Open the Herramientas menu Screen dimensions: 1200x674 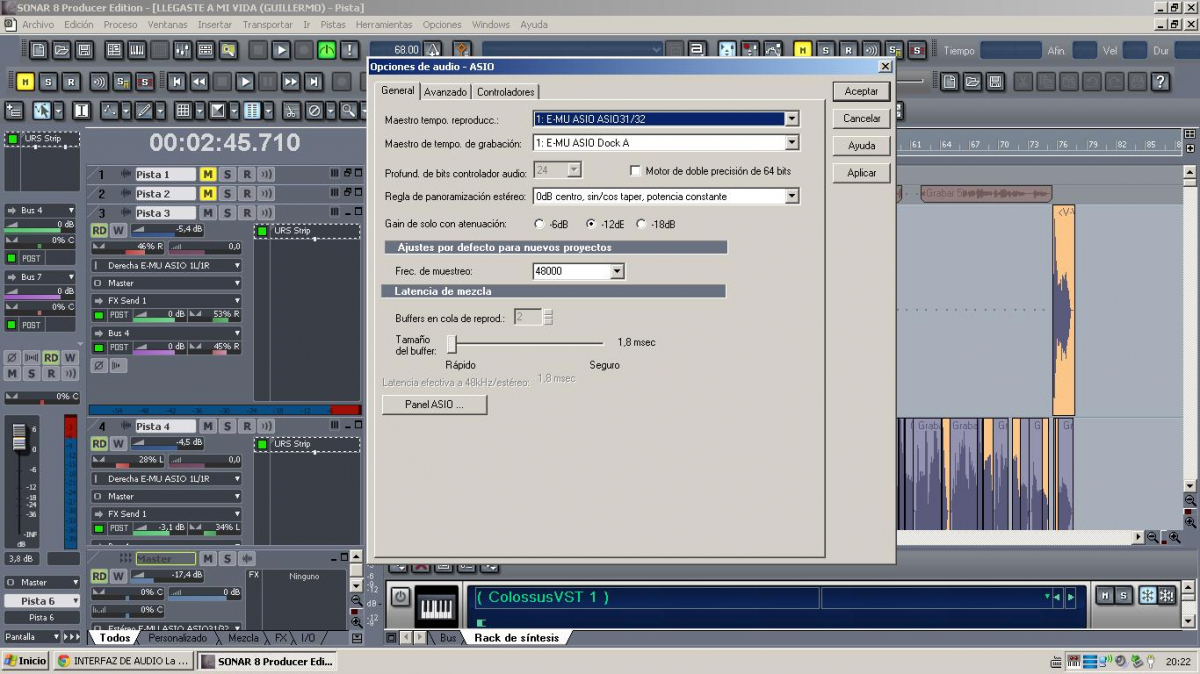384,24
